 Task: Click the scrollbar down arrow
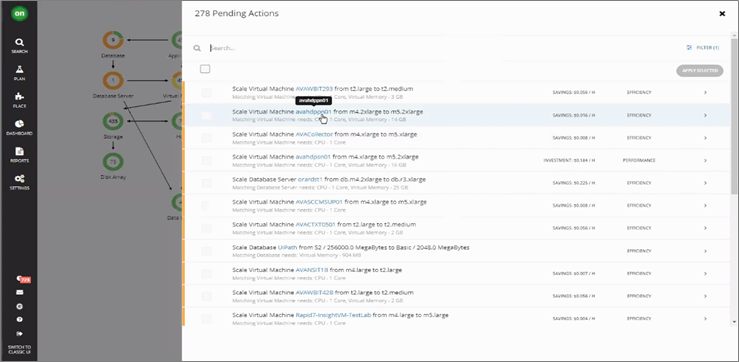[x=733, y=322]
